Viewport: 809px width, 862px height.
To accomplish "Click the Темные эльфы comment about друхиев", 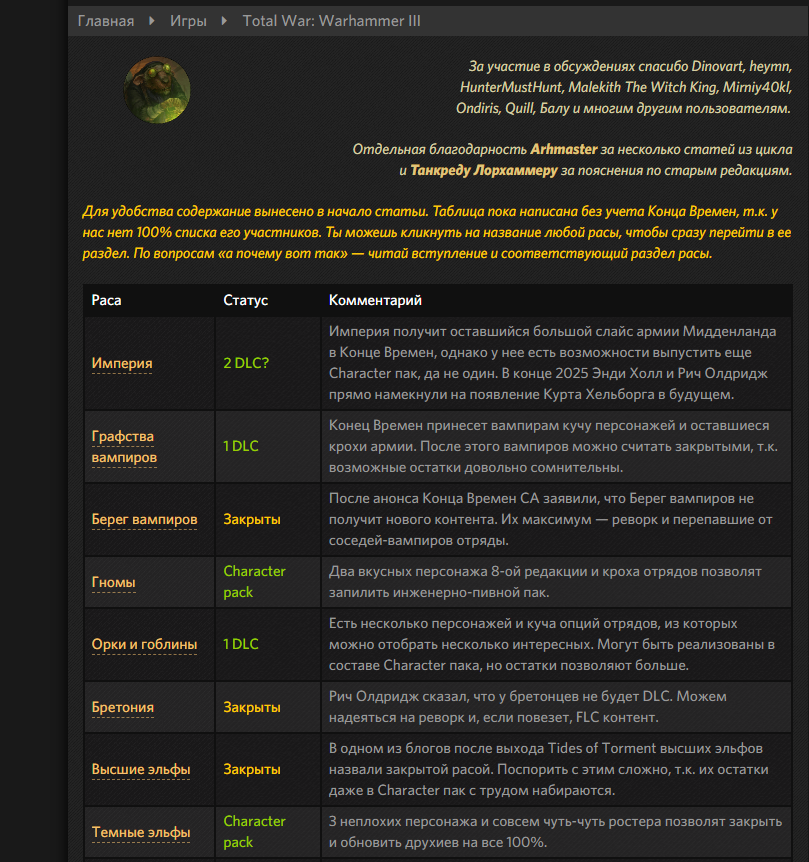I will [x=555, y=832].
